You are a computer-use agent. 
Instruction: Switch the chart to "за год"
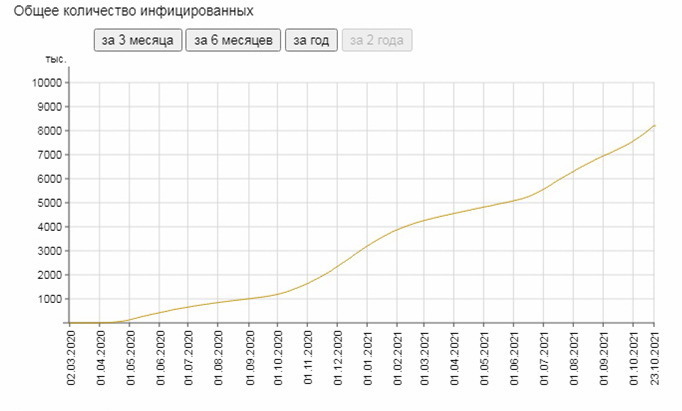311,41
